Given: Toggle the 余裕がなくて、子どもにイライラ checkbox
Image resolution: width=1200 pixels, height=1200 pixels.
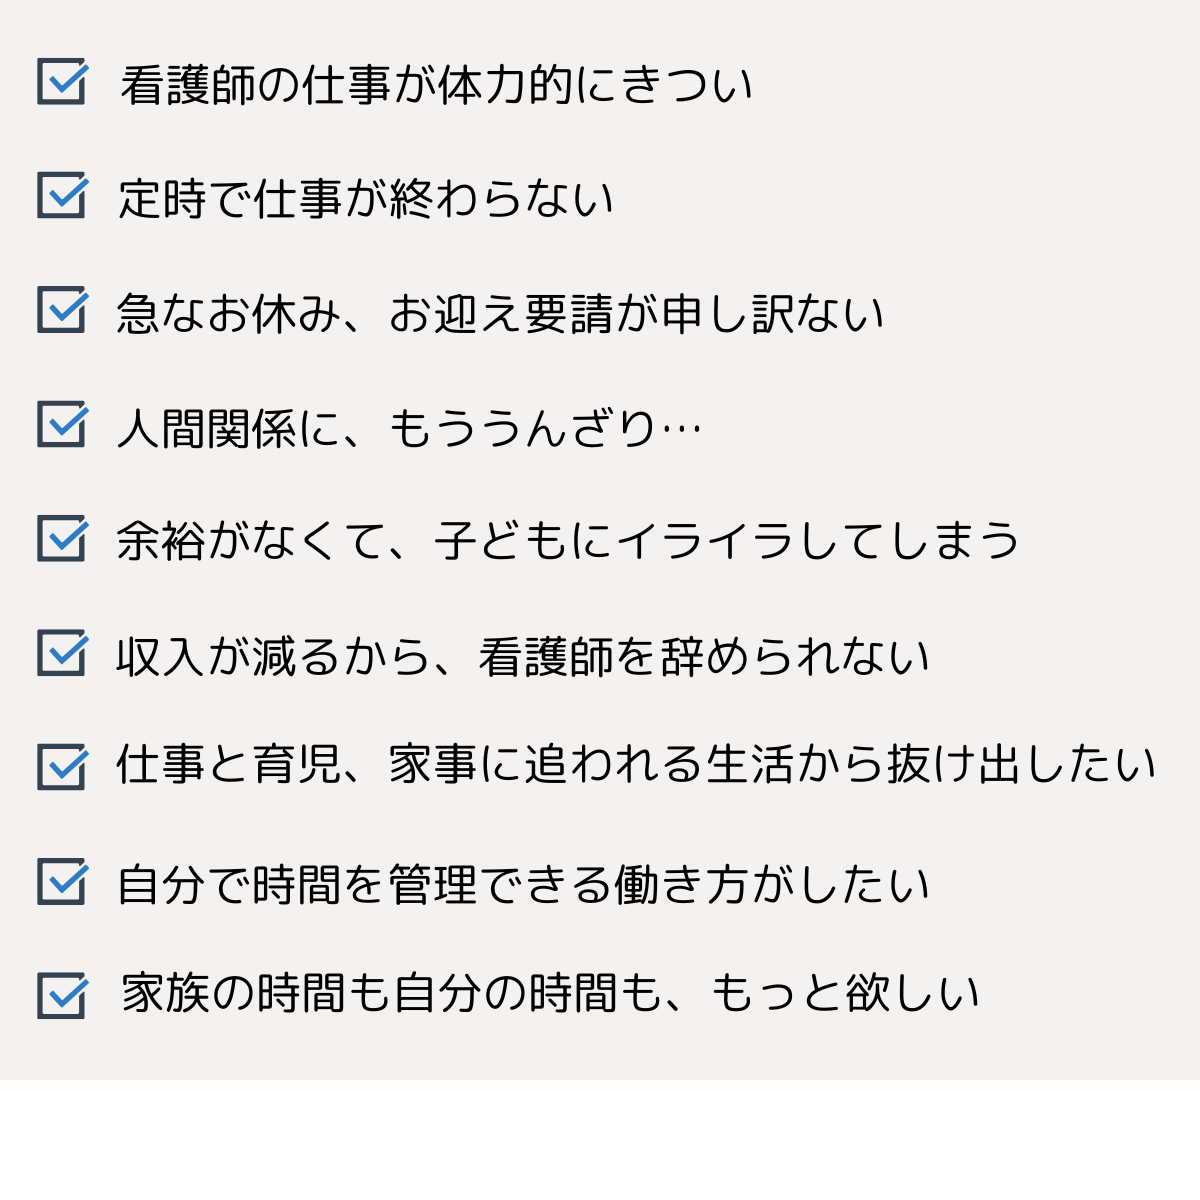Looking at the screenshot, I should click(62, 538).
